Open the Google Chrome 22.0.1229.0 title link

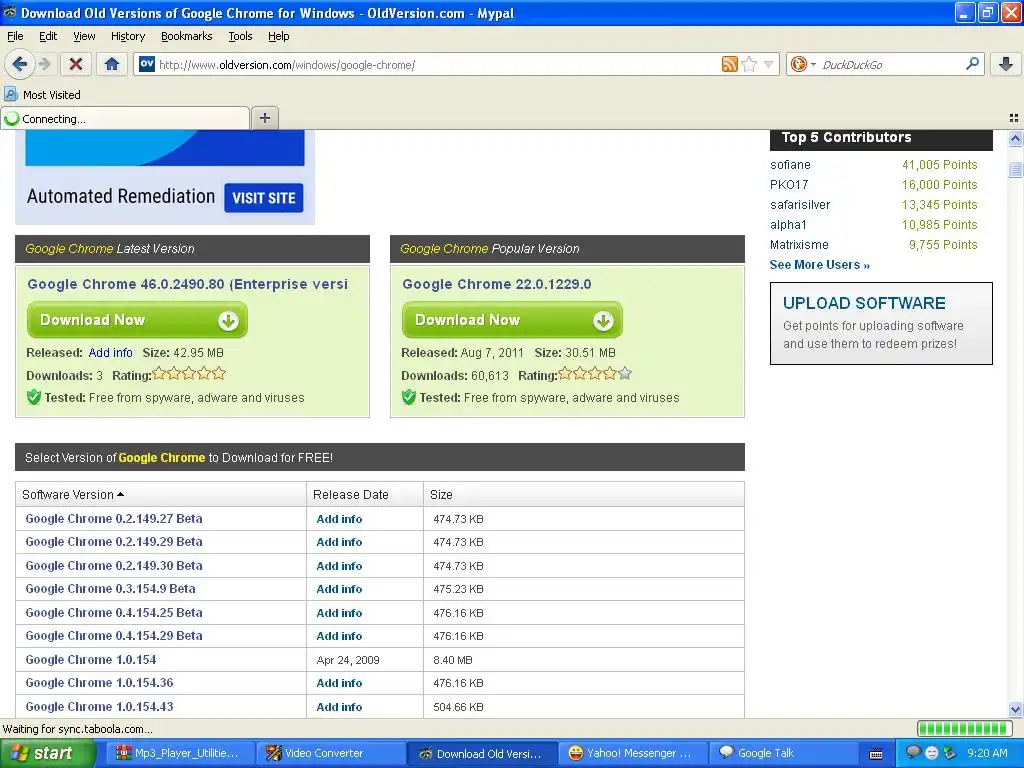496,284
